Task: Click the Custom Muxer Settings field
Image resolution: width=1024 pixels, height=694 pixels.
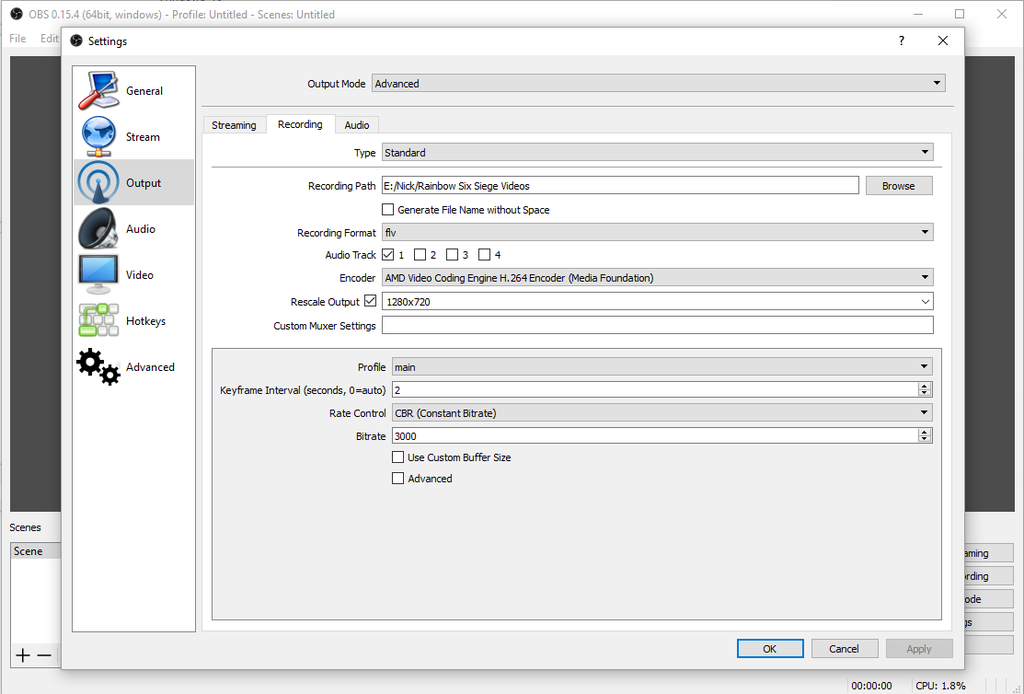Action: (x=658, y=325)
